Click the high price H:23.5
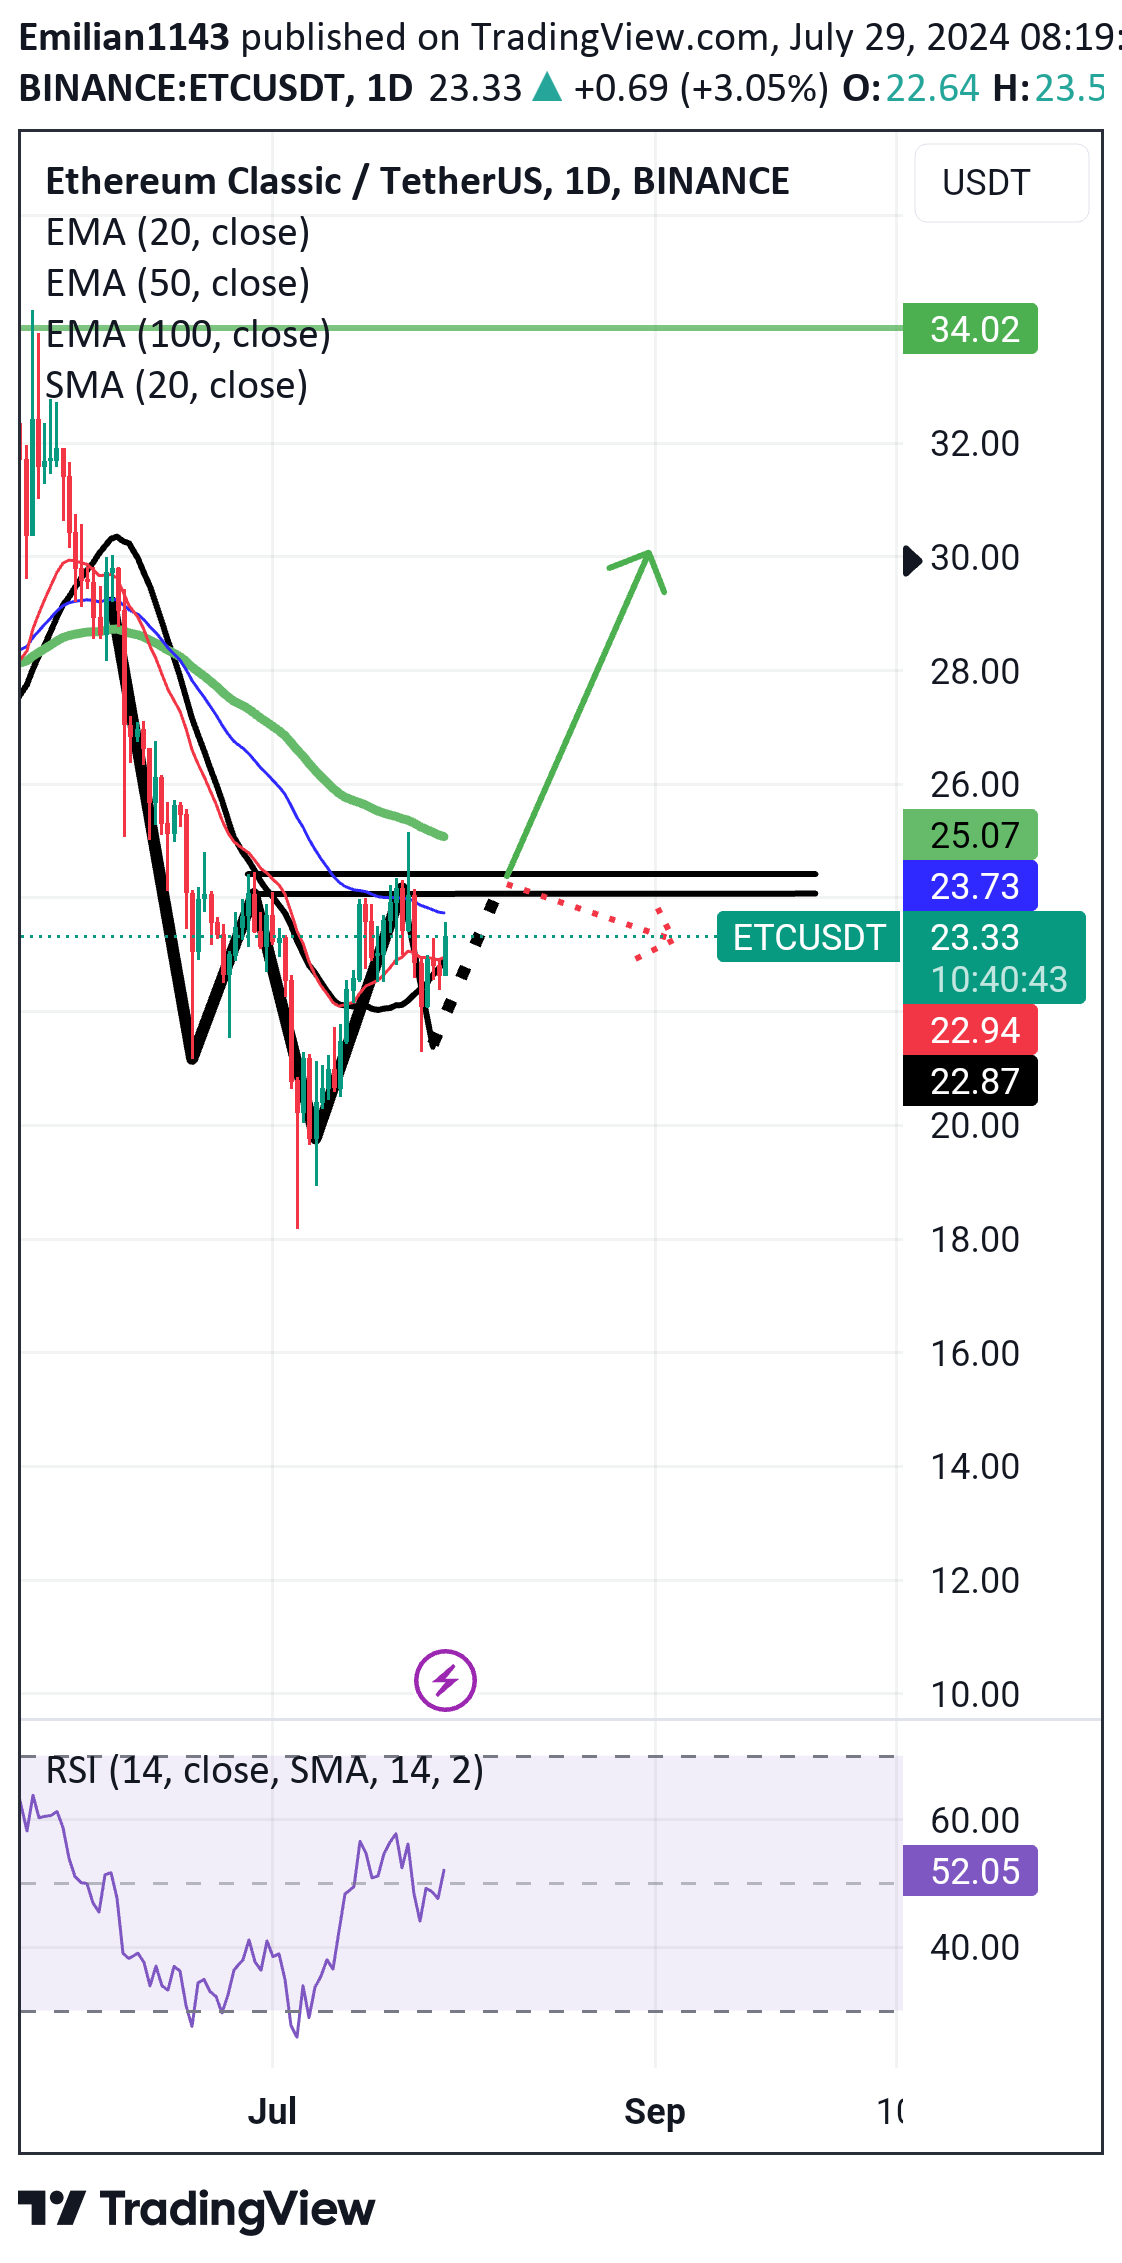Viewport: 1122px width, 2263px height. [1049, 89]
